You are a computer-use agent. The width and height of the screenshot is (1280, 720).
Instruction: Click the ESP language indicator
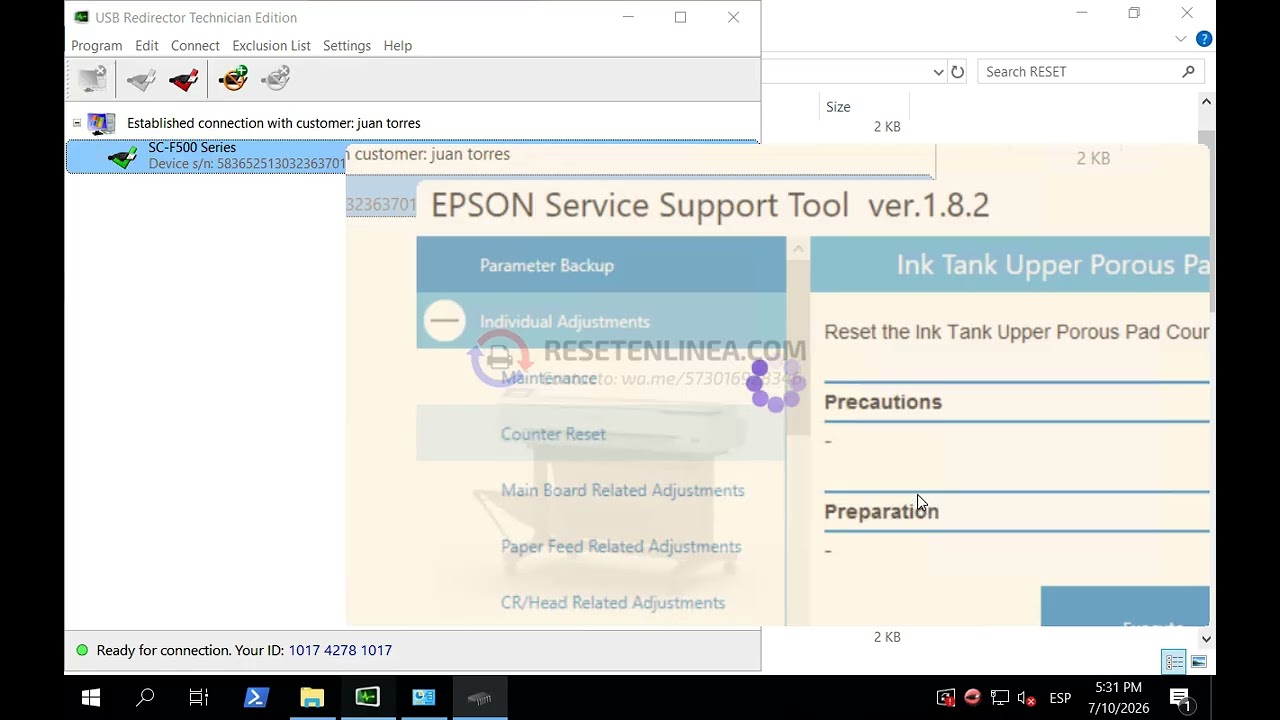(1060, 698)
